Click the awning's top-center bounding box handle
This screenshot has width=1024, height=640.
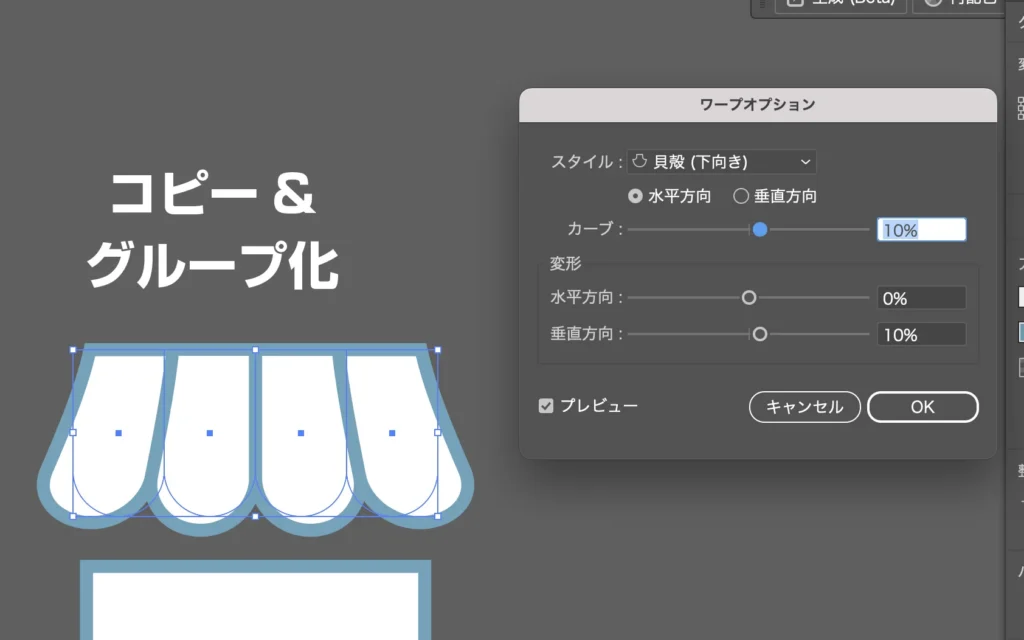point(255,350)
